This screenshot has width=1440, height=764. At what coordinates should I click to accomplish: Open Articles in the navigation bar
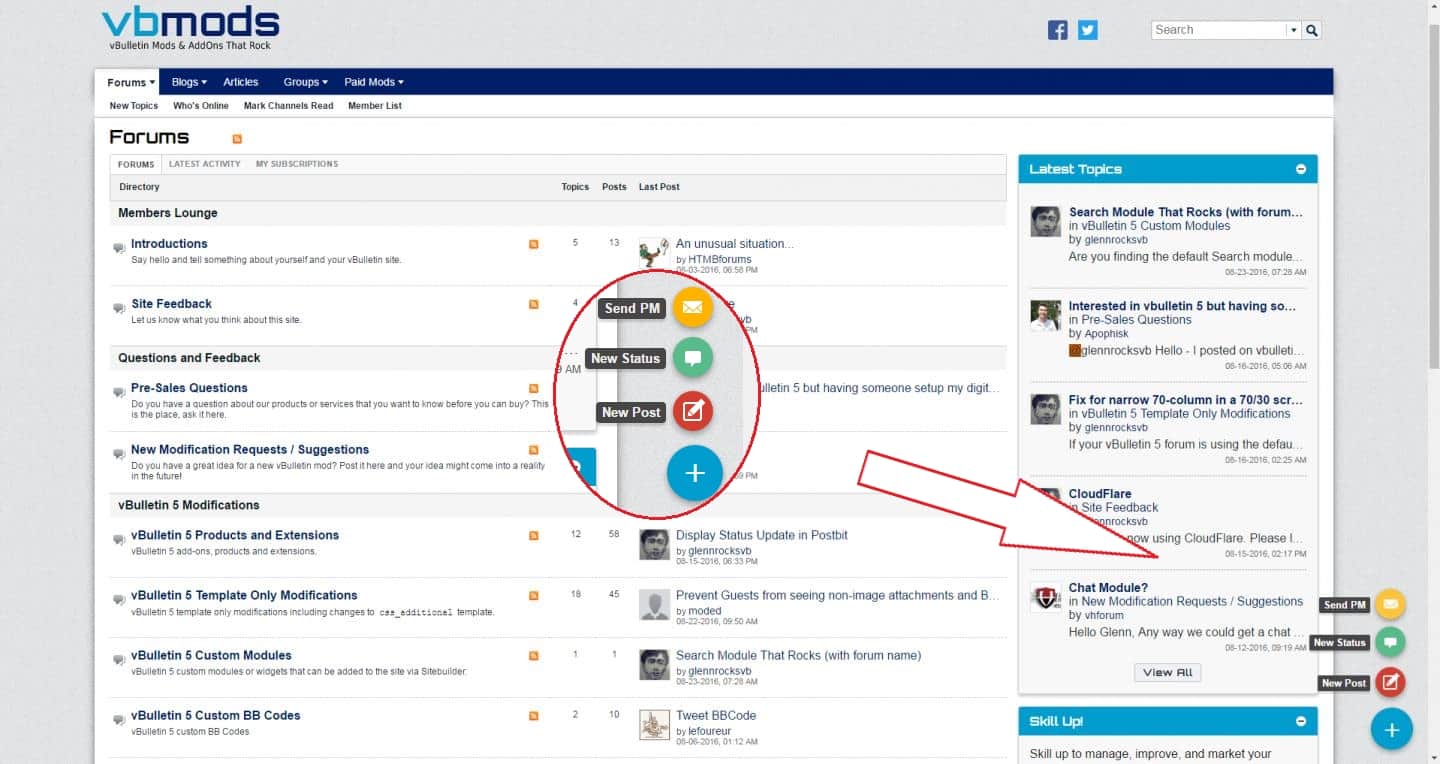(241, 82)
